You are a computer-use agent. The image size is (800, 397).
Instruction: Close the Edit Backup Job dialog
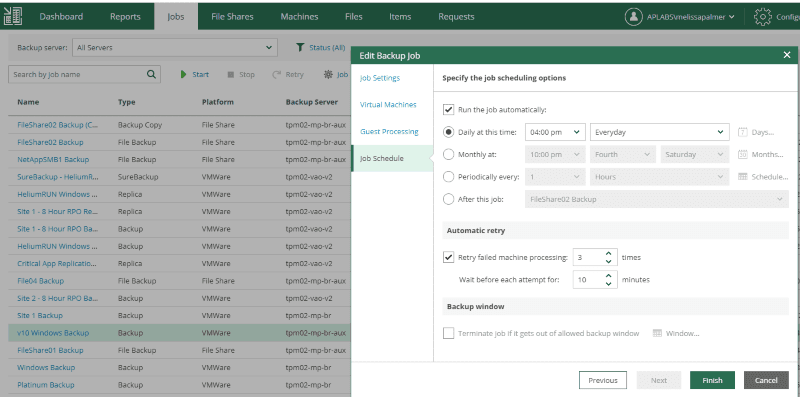coord(787,55)
